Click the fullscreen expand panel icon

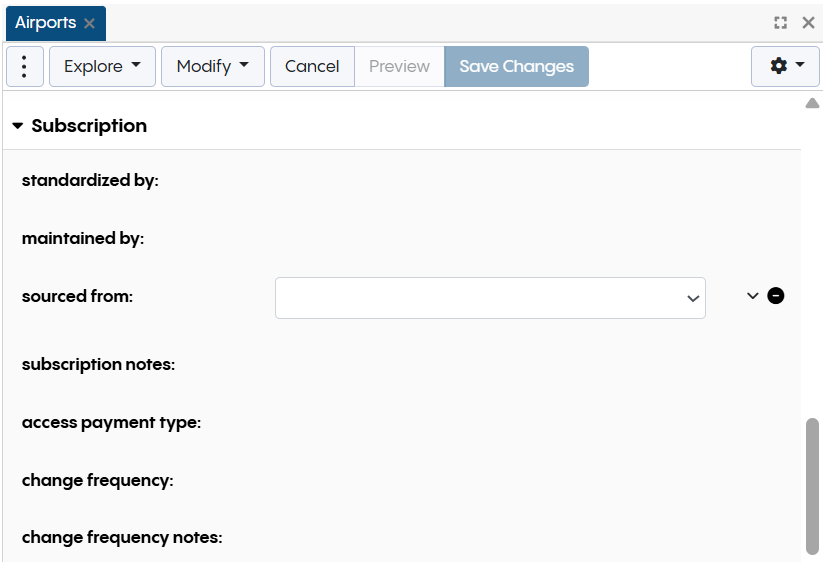pyautogui.click(x=780, y=23)
